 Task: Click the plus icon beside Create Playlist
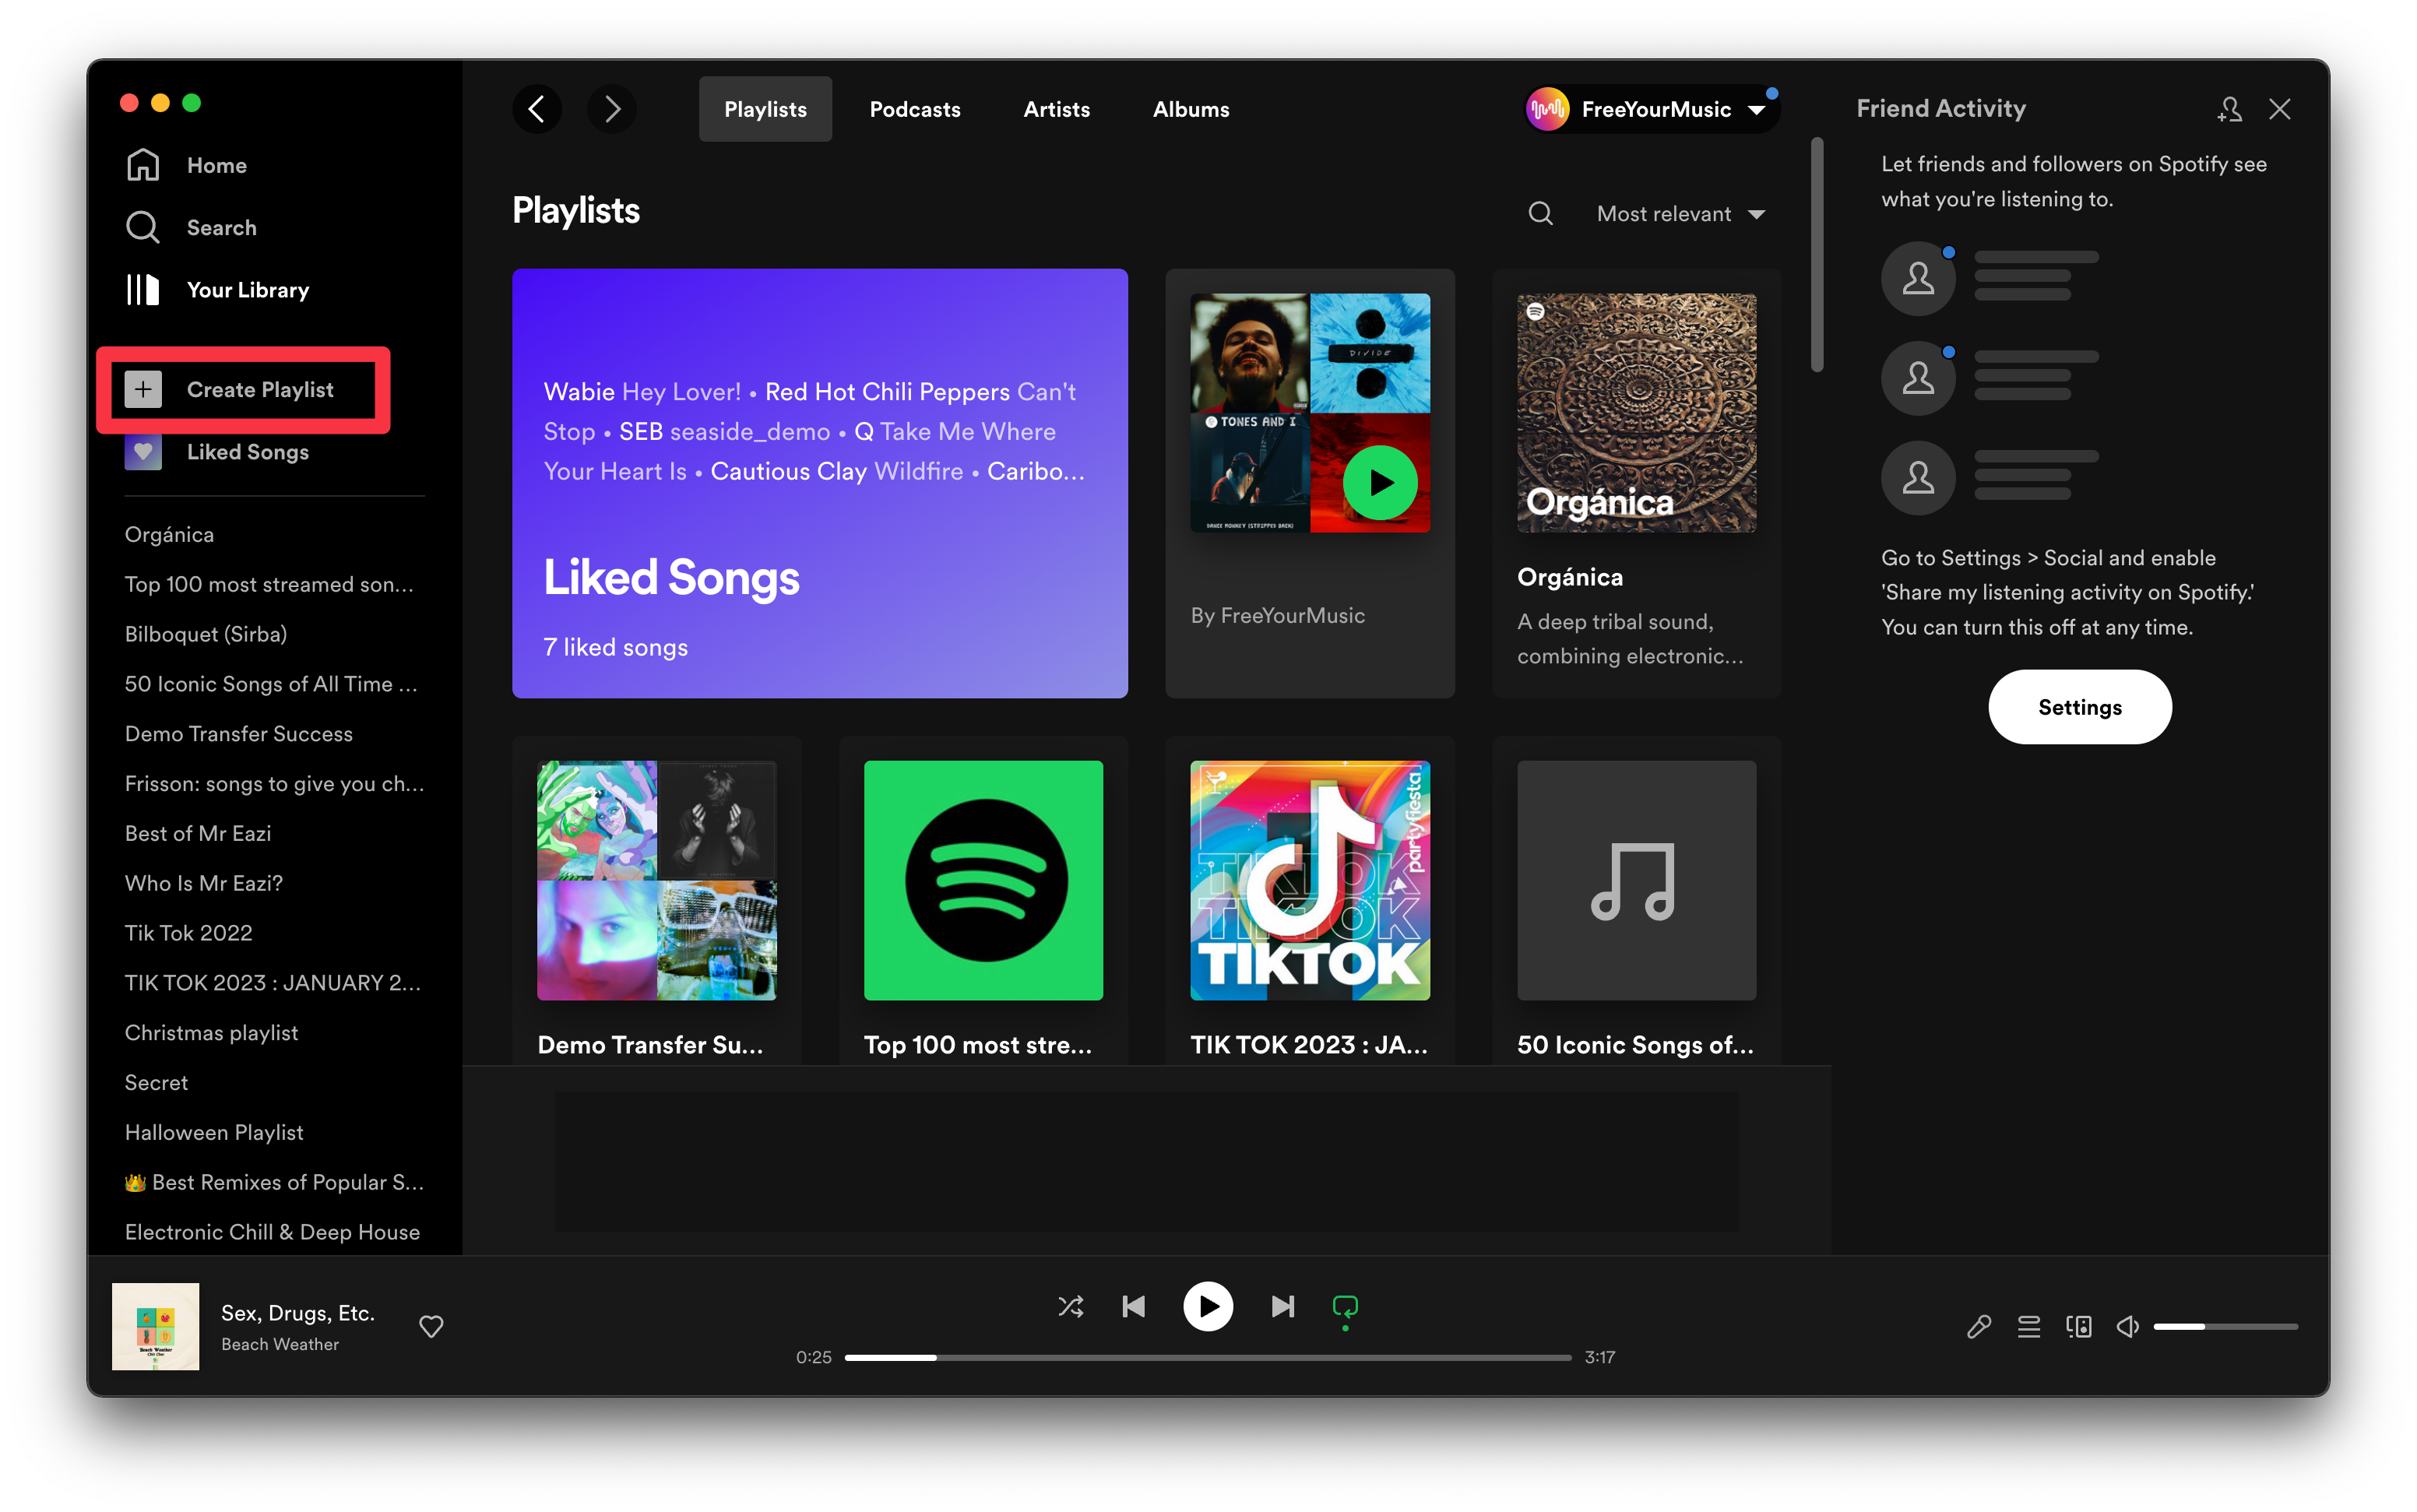(143, 389)
